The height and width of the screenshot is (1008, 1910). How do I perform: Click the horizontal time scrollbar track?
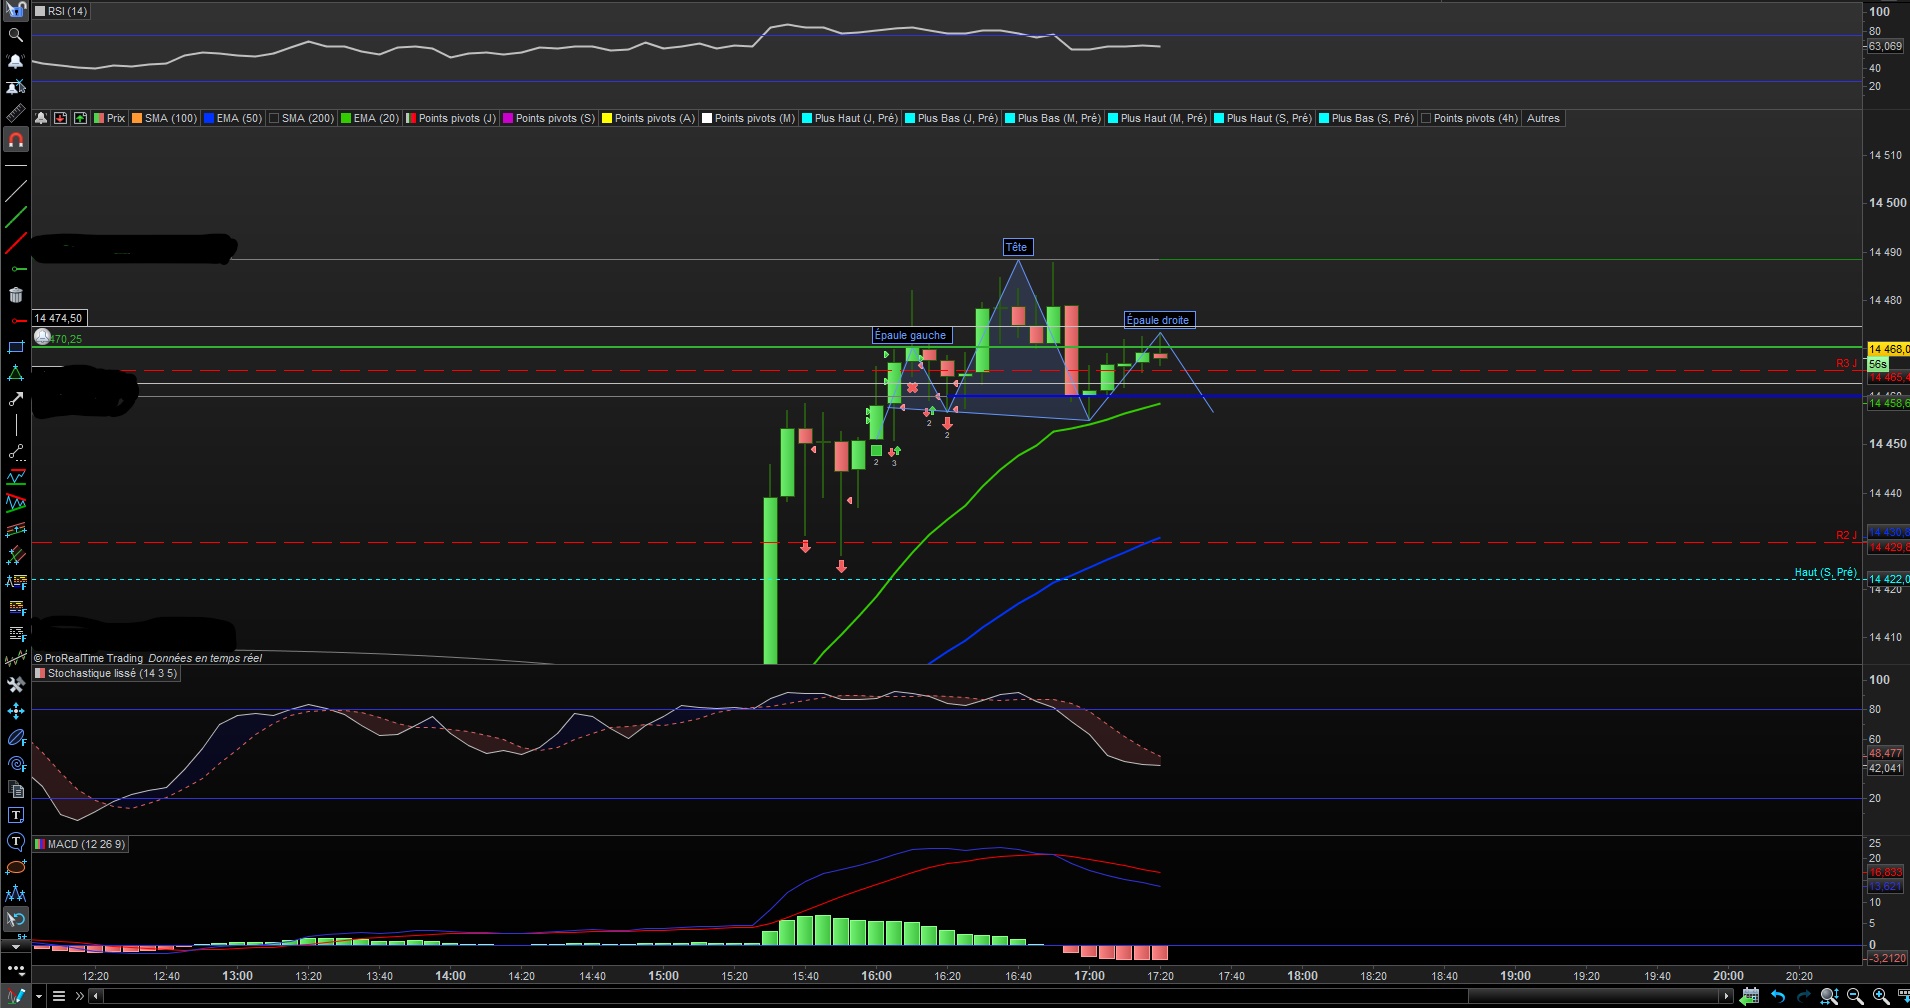pyautogui.click(x=911, y=996)
